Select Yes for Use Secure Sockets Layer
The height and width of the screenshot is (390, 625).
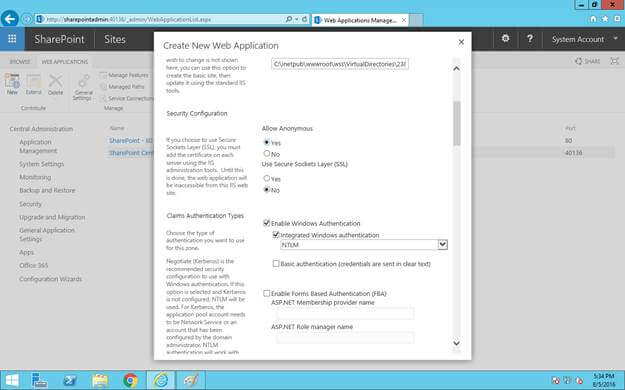[267, 178]
